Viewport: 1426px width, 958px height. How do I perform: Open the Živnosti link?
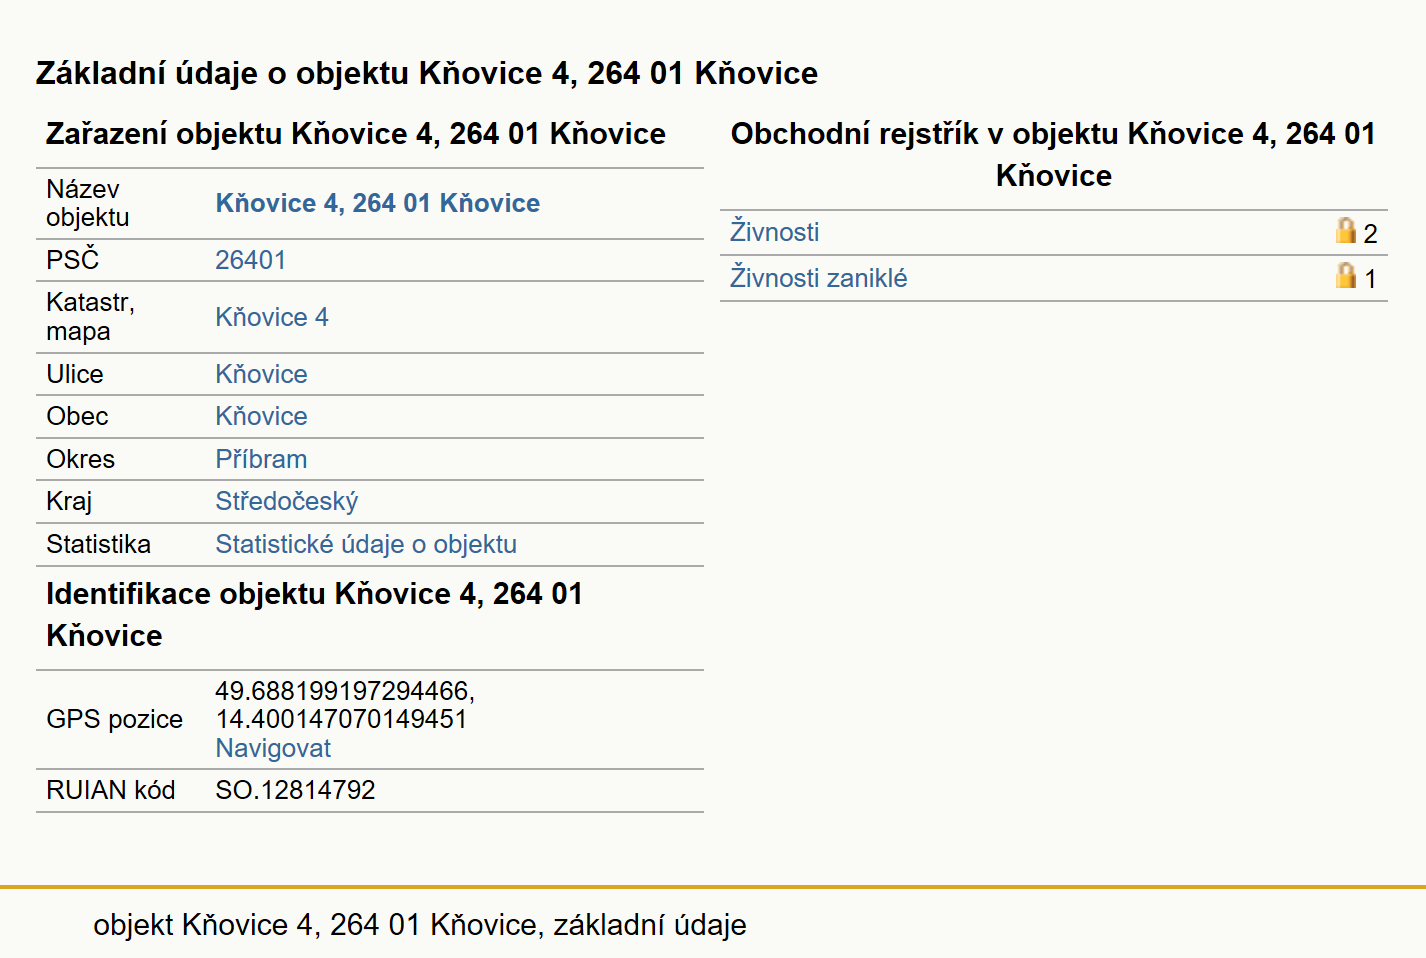point(774,232)
